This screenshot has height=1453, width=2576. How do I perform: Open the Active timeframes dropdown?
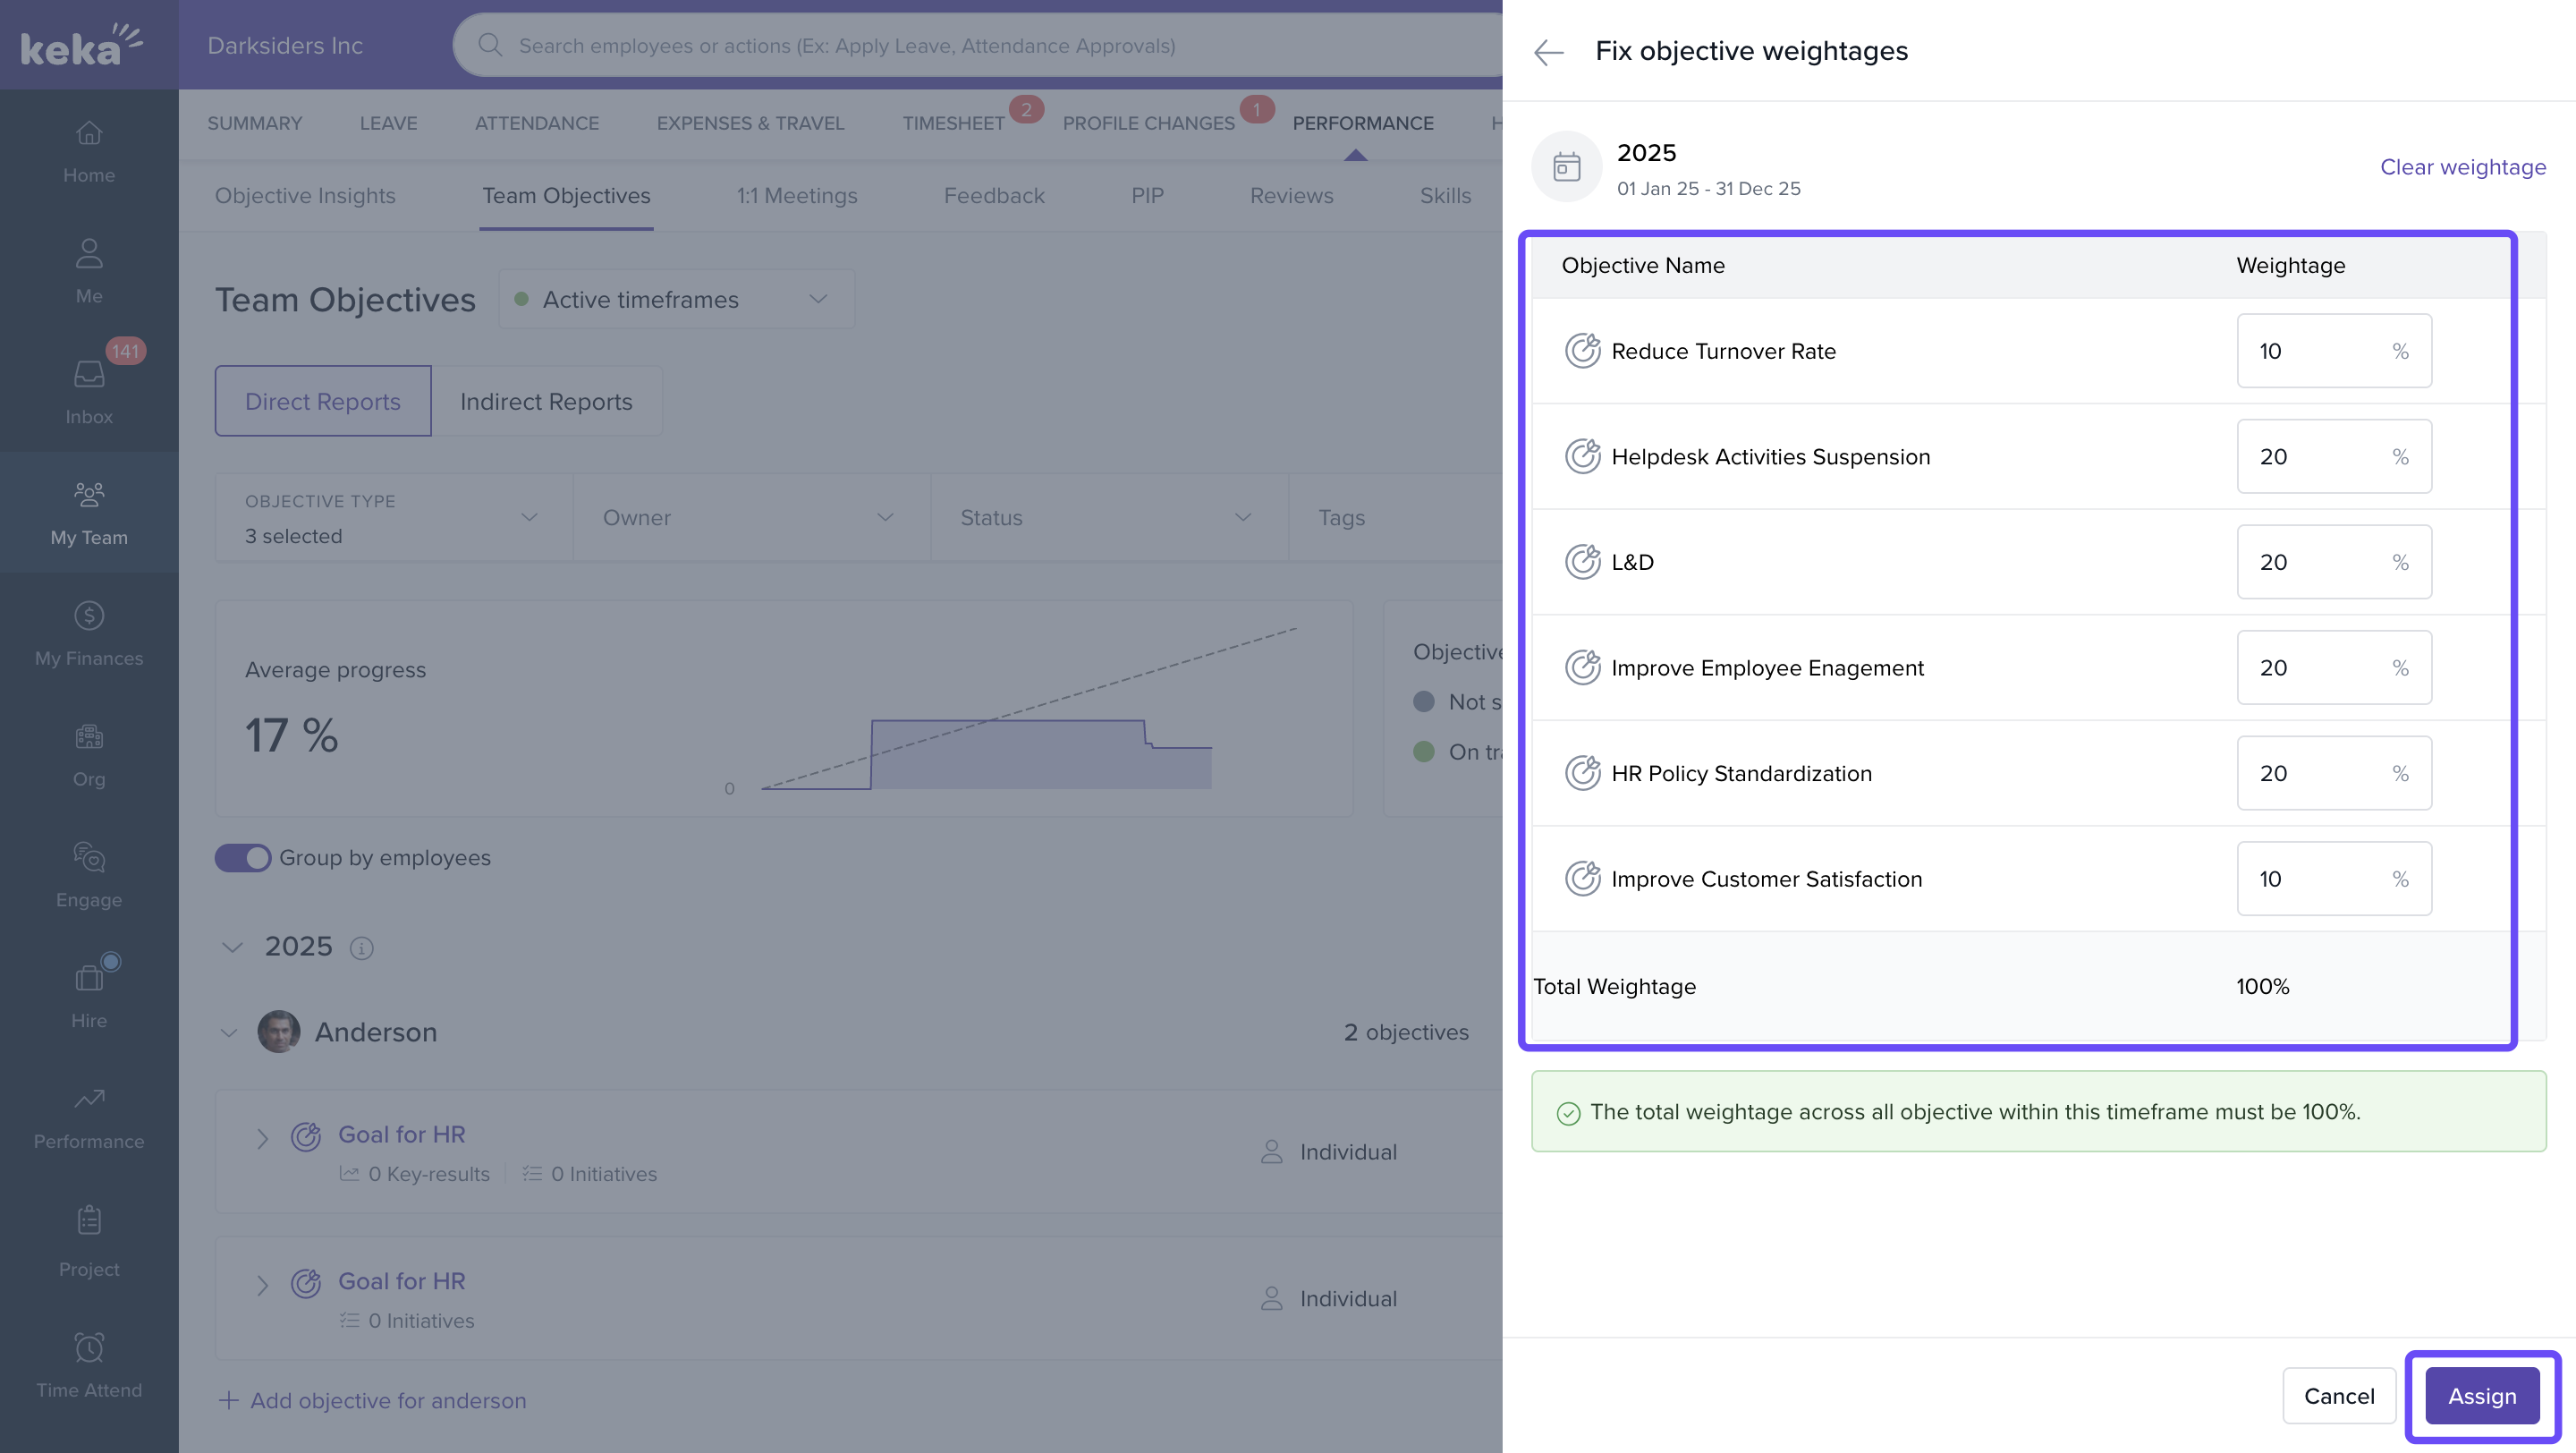tap(677, 299)
